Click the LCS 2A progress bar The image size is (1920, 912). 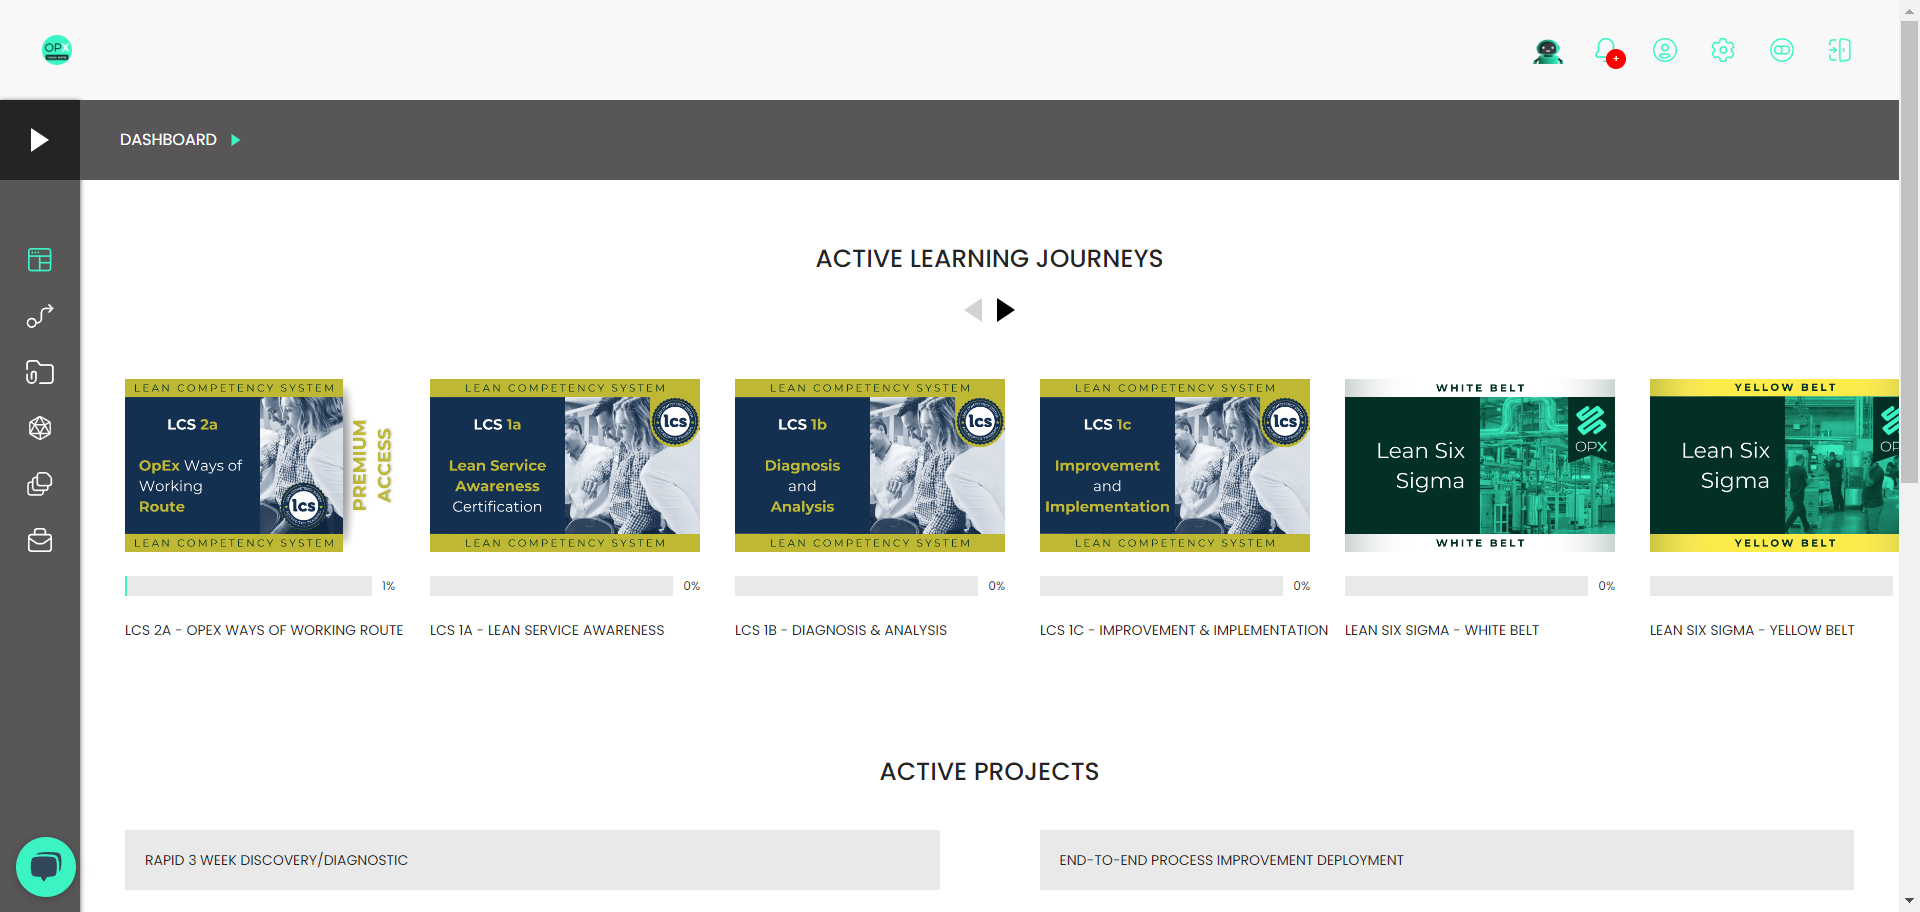[248, 586]
